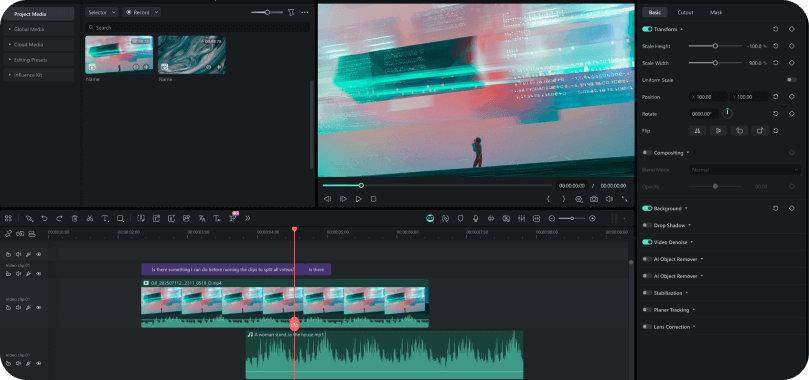
Task: Mute the D4 video clip track
Action: (19, 308)
